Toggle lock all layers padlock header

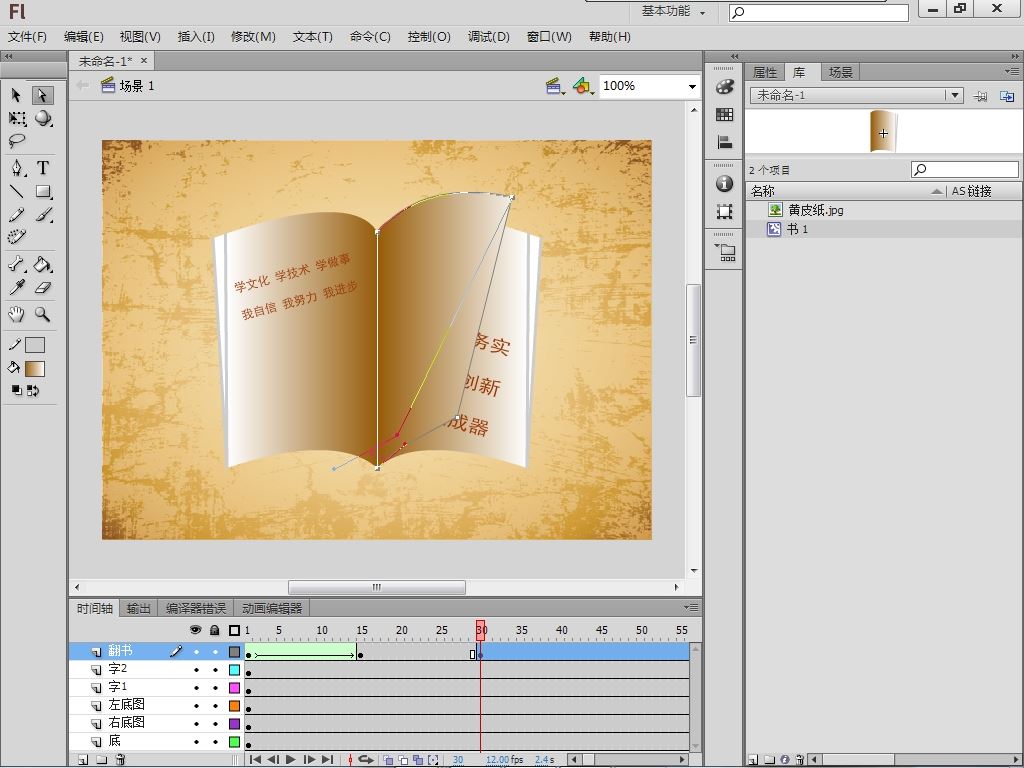(x=215, y=630)
